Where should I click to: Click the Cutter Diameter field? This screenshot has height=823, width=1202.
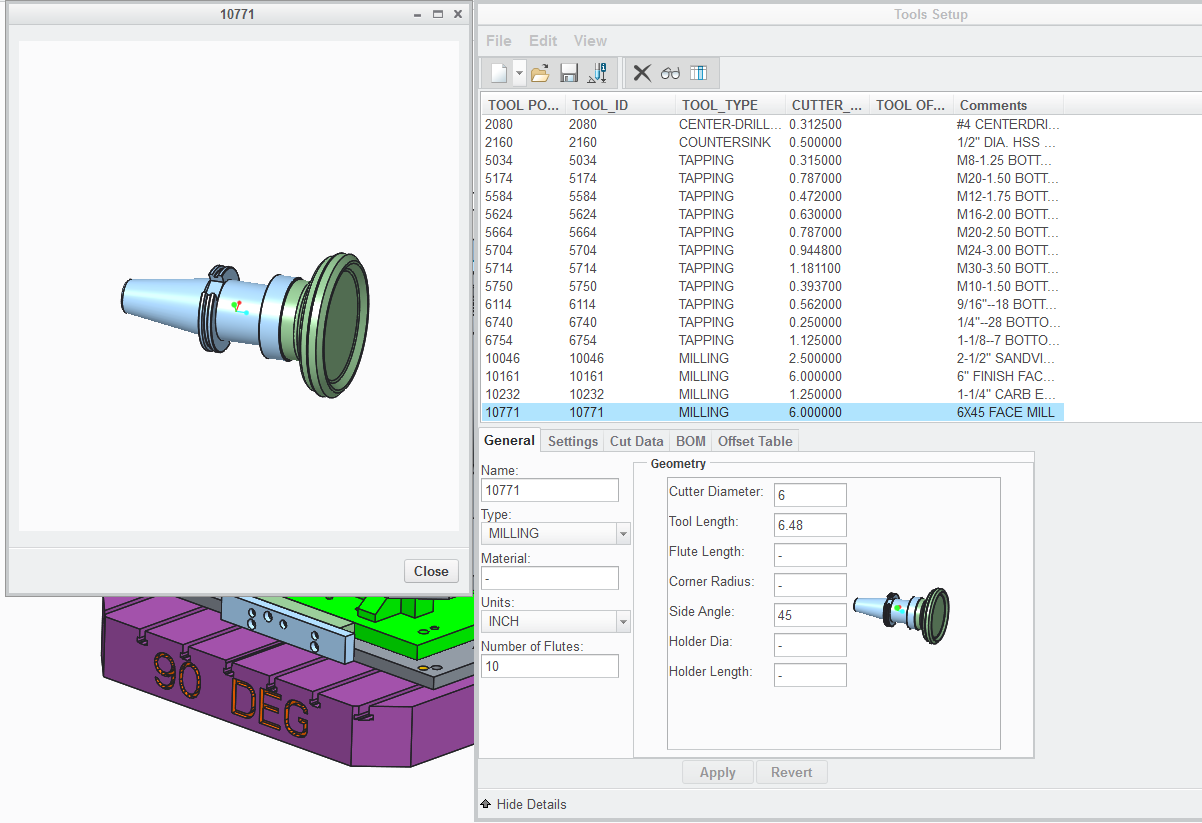coord(810,495)
